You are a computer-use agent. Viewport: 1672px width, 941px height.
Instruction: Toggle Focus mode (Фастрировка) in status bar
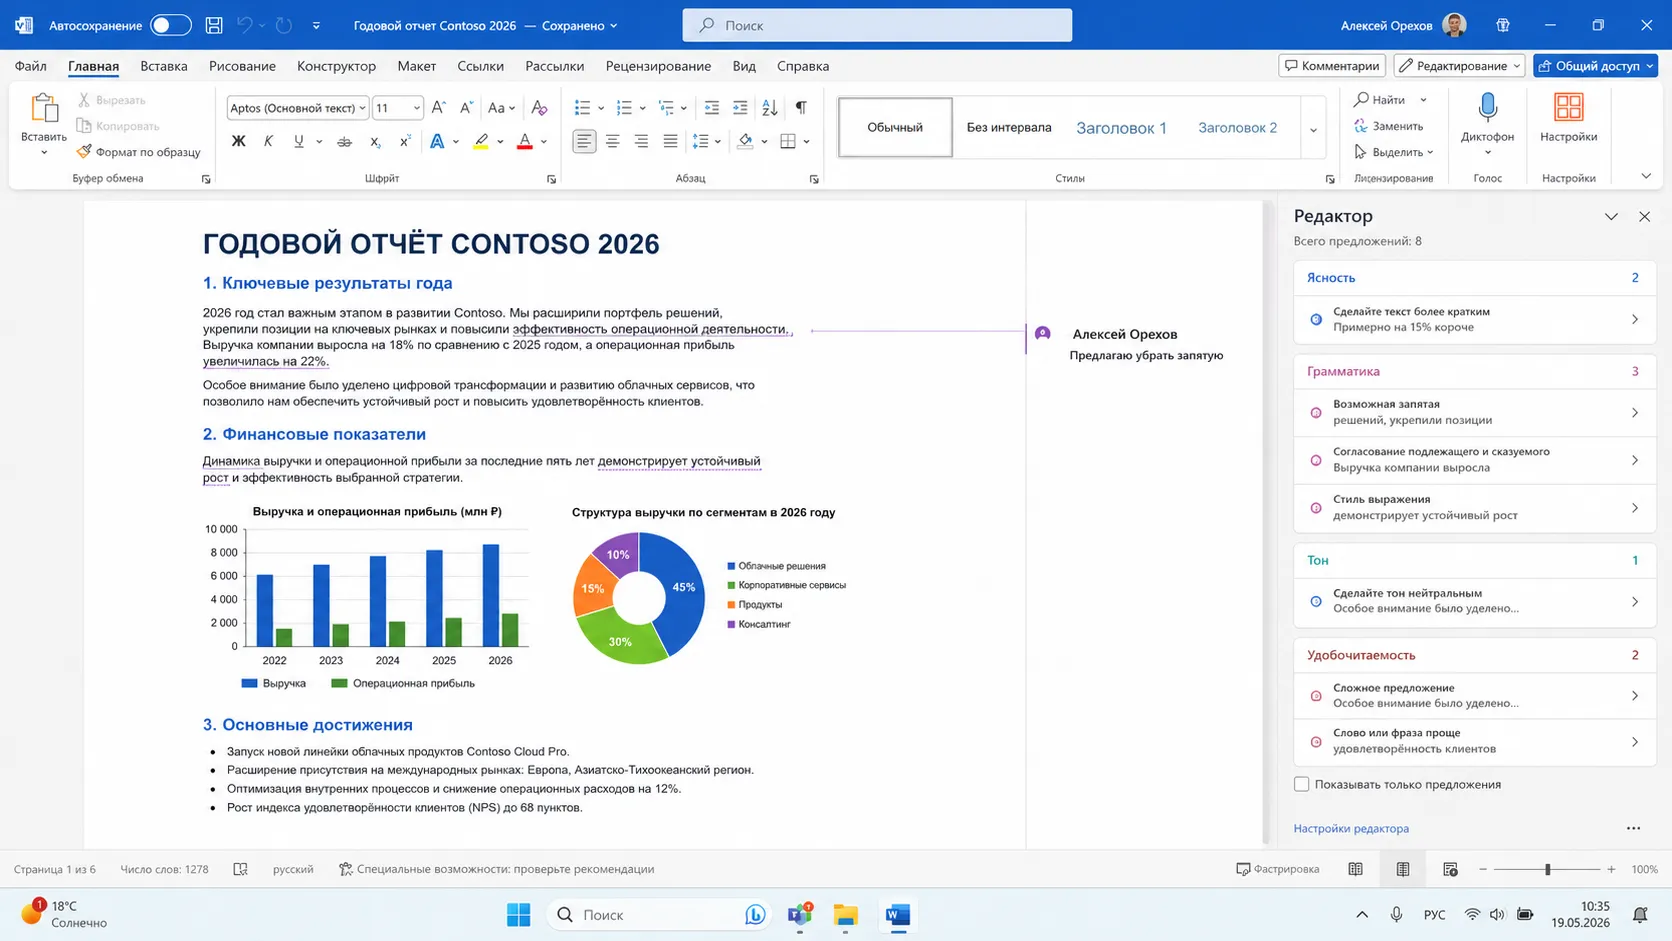tap(1278, 869)
